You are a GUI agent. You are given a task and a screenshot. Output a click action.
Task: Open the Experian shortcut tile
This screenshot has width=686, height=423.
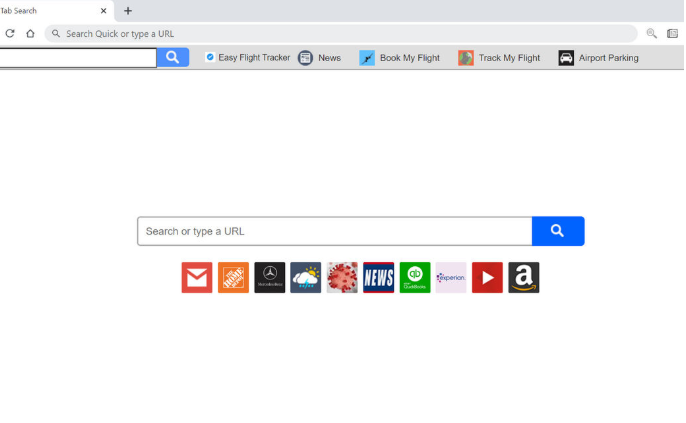451,277
